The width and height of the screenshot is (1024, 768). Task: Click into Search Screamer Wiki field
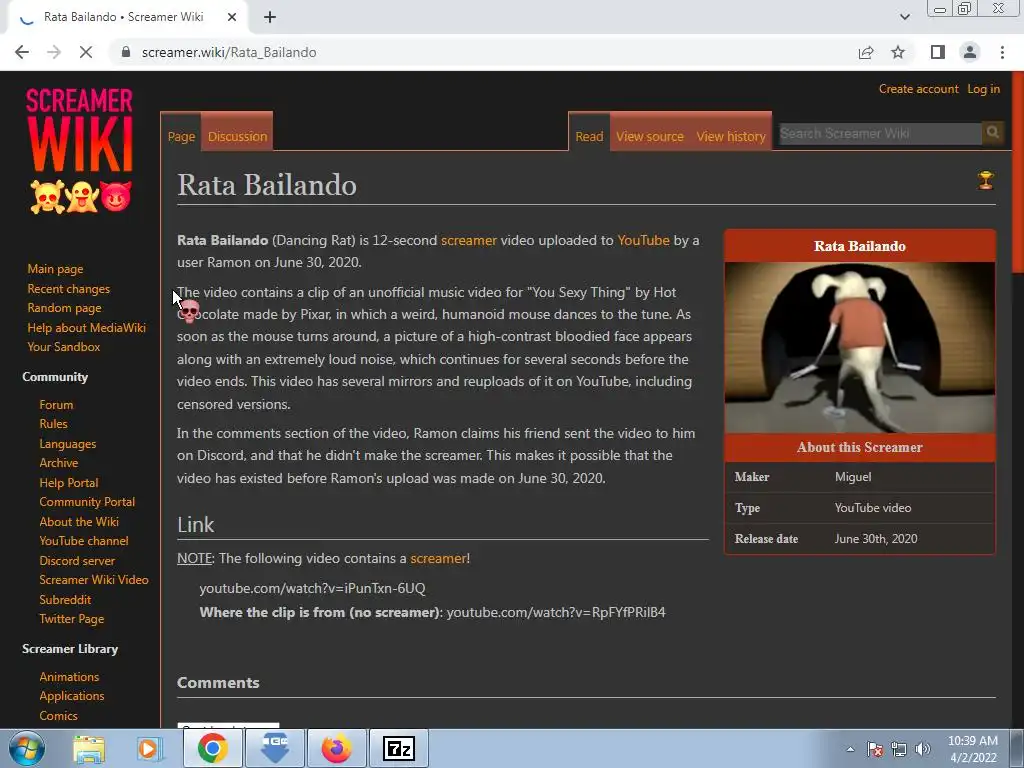(x=880, y=133)
